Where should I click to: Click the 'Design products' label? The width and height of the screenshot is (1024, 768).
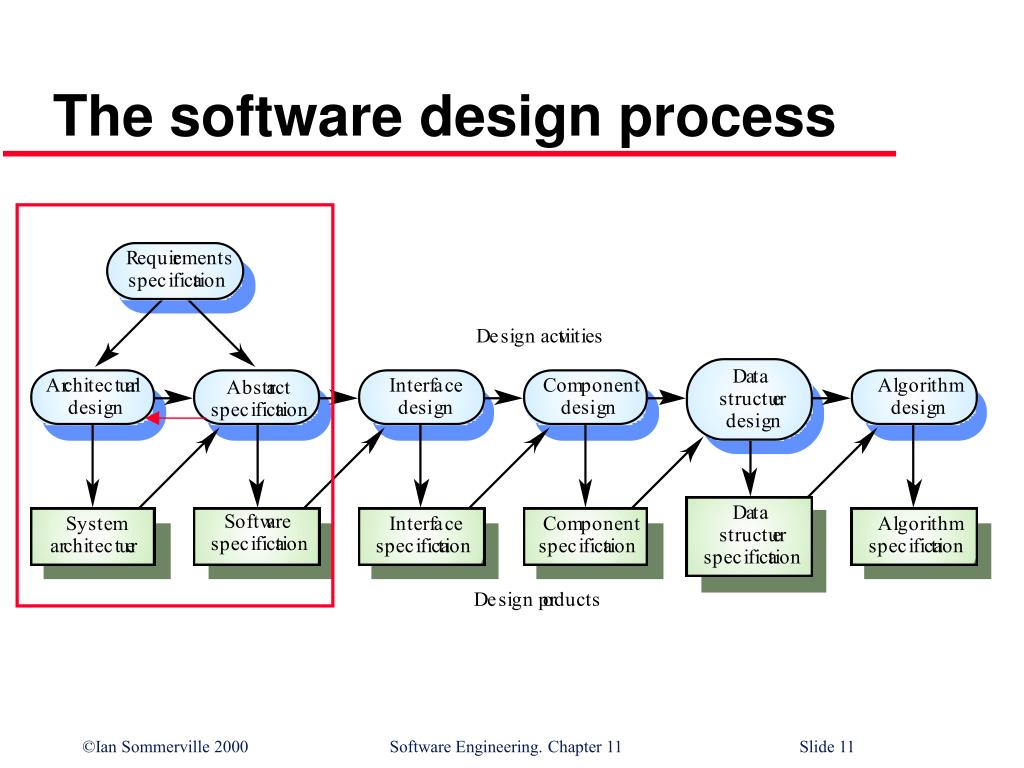click(x=537, y=600)
